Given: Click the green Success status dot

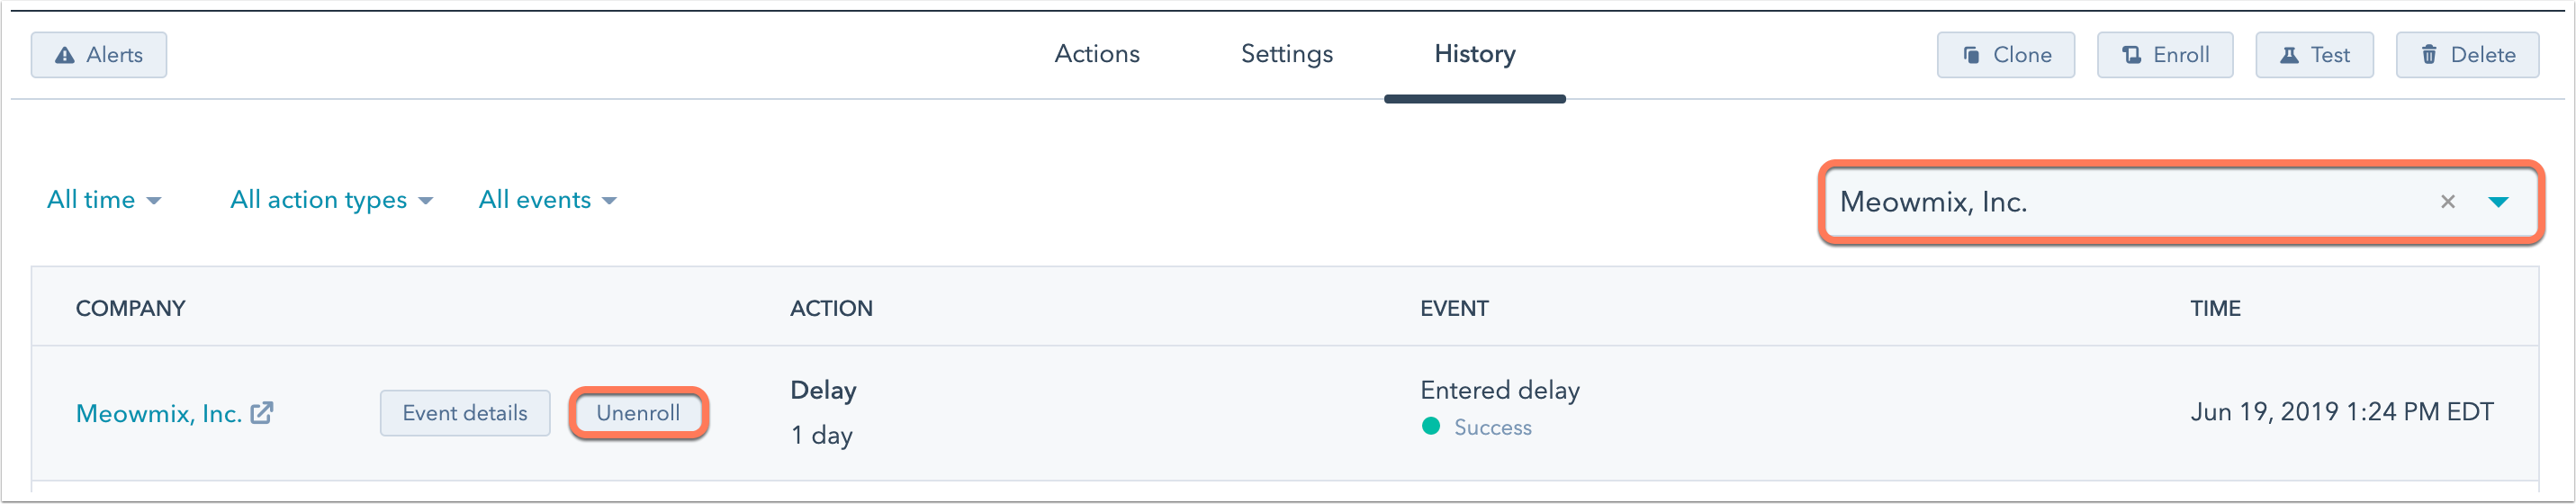Looking at the screenshot, I should pos(1431,427).
